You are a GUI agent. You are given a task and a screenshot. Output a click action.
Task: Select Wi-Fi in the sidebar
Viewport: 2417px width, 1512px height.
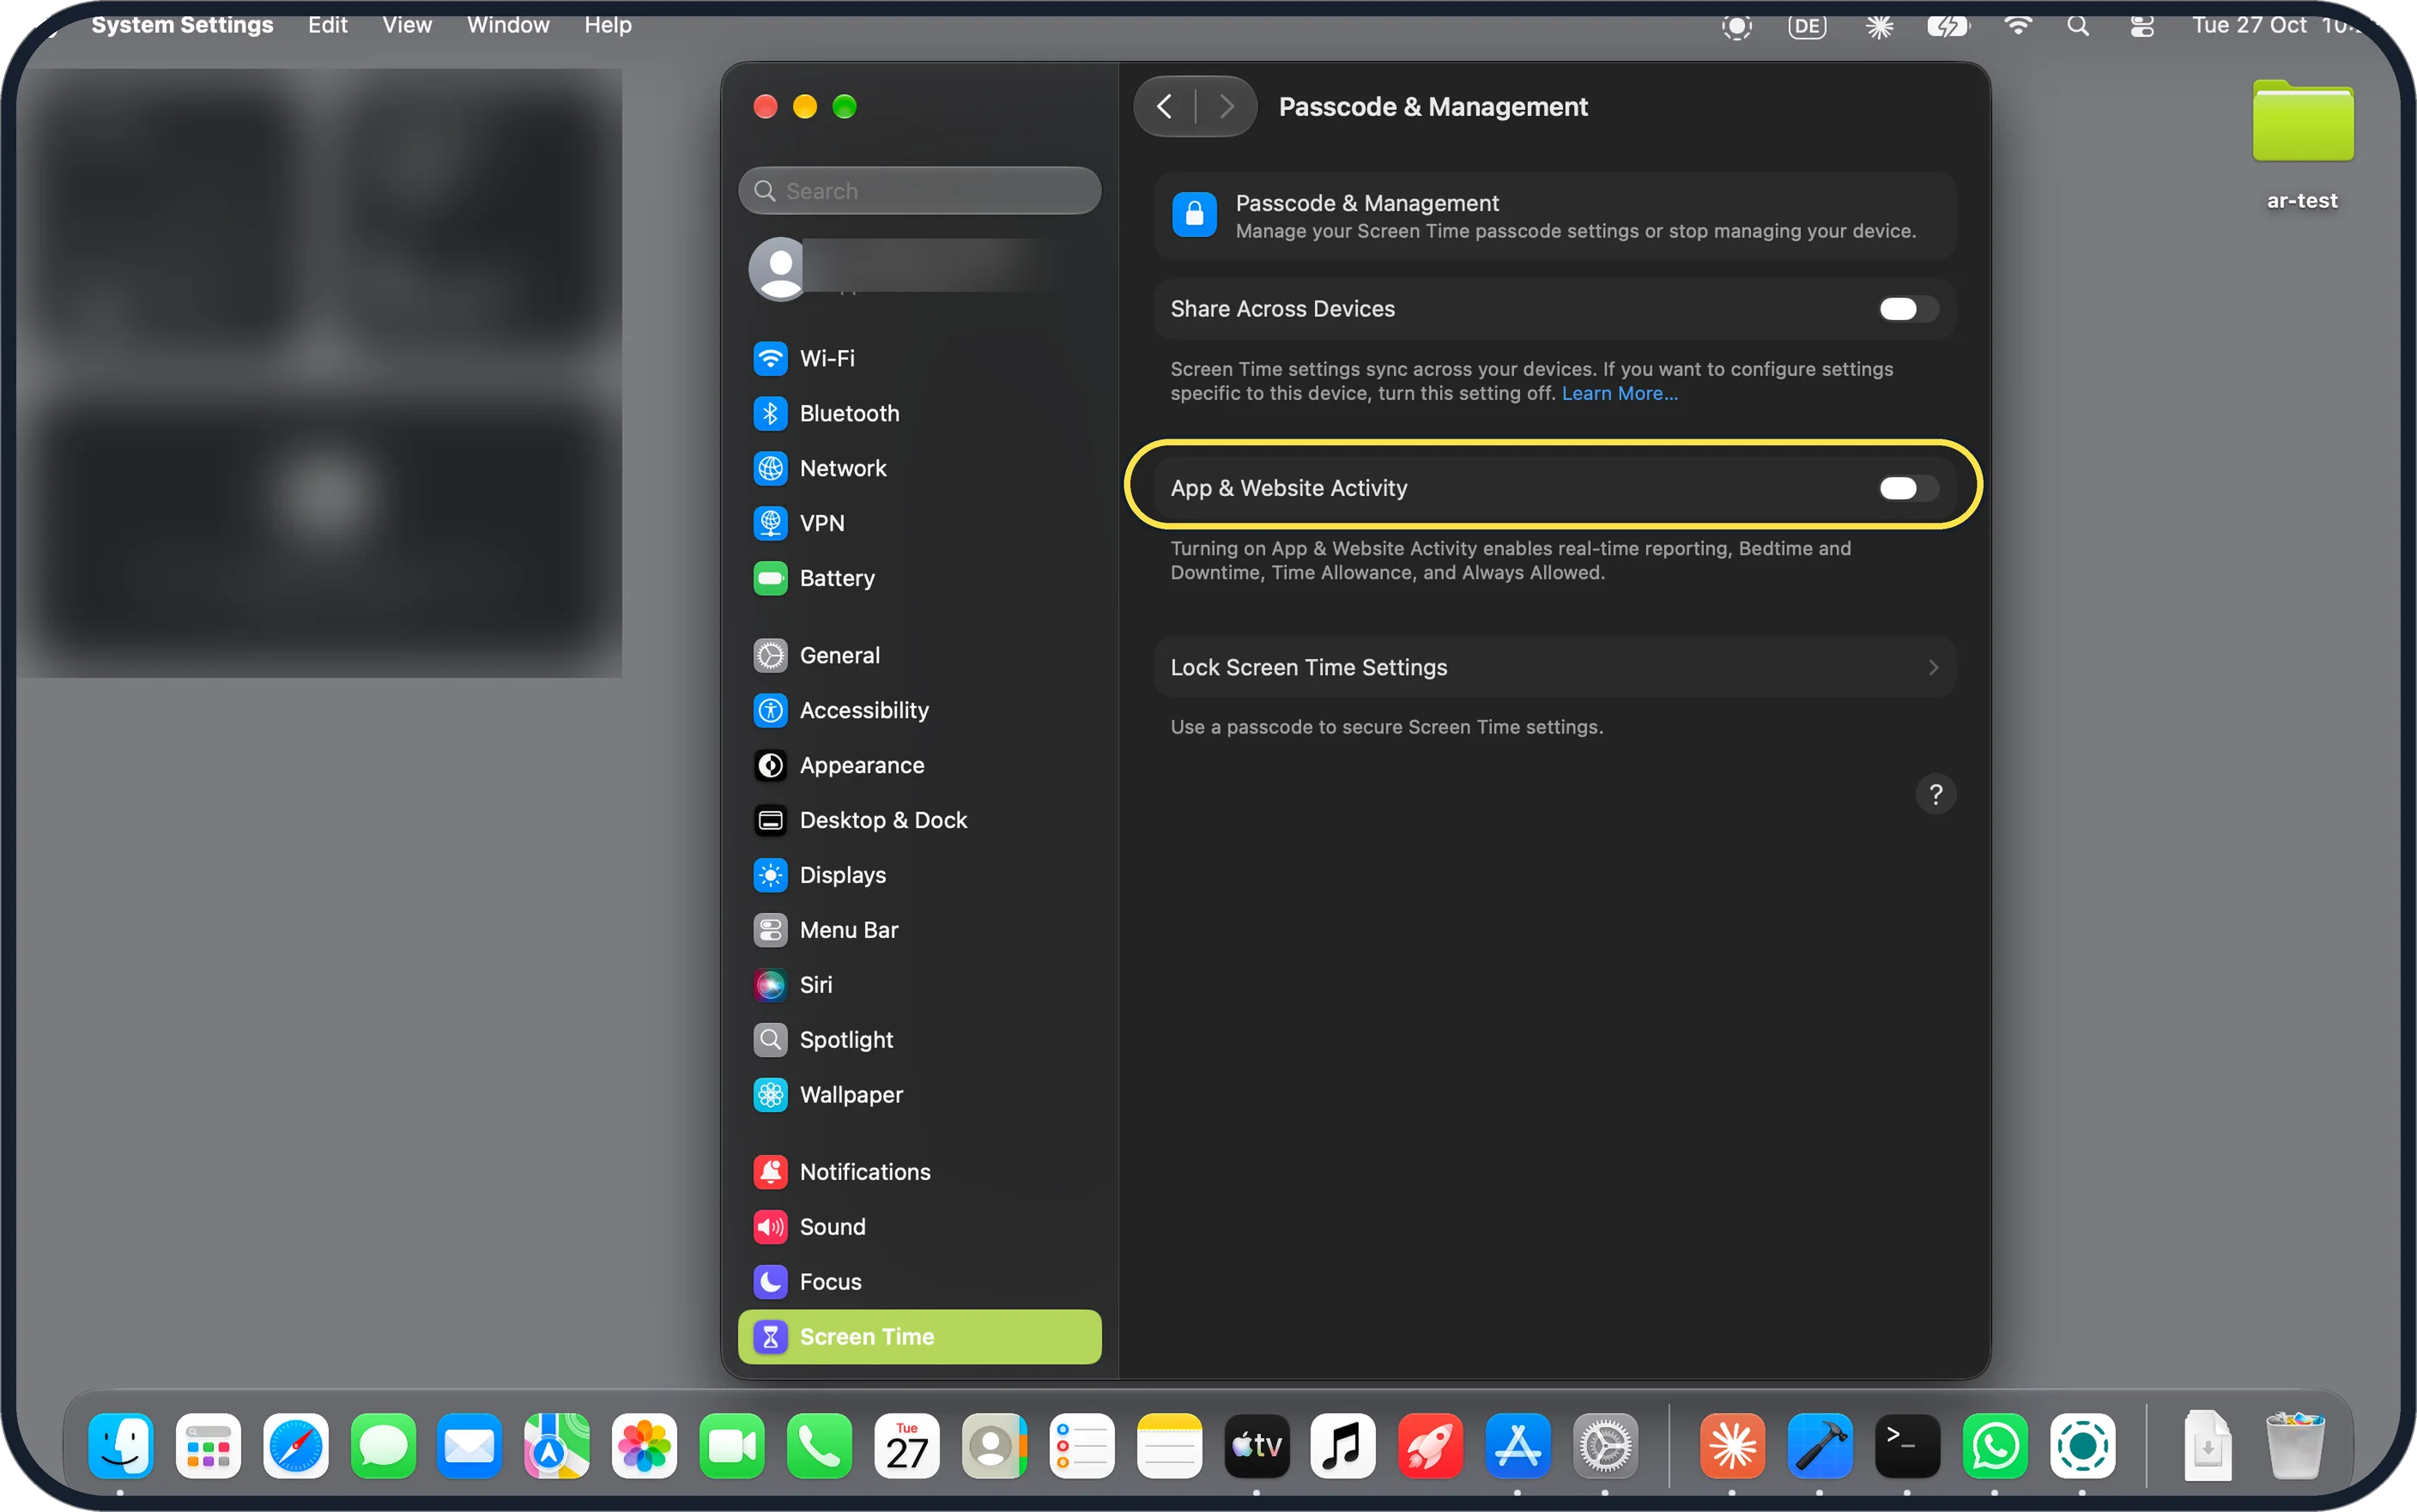tap(919, 358)
